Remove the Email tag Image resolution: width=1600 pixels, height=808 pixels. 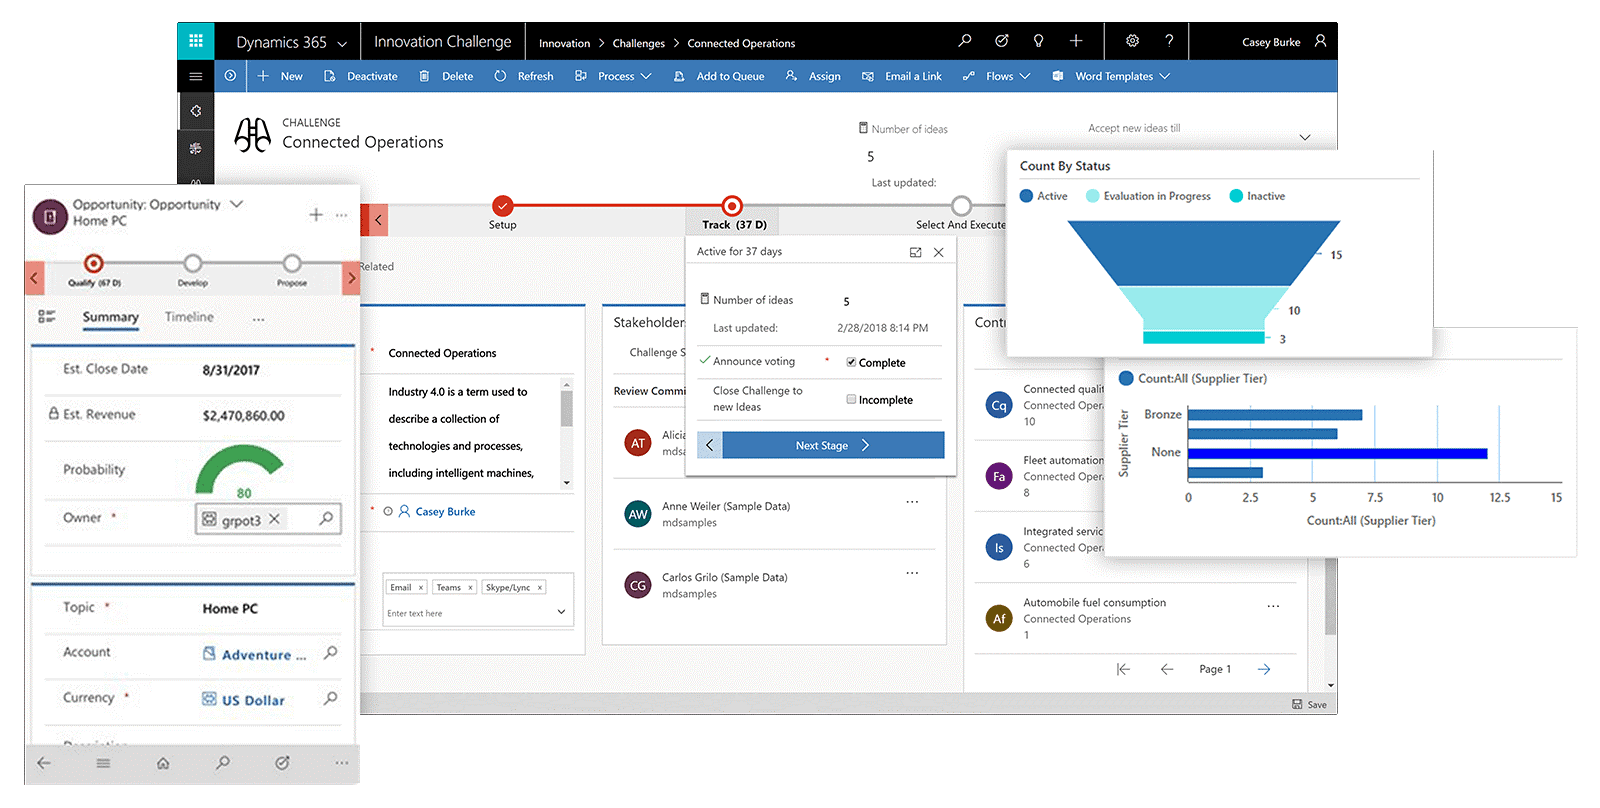(421, 587)
